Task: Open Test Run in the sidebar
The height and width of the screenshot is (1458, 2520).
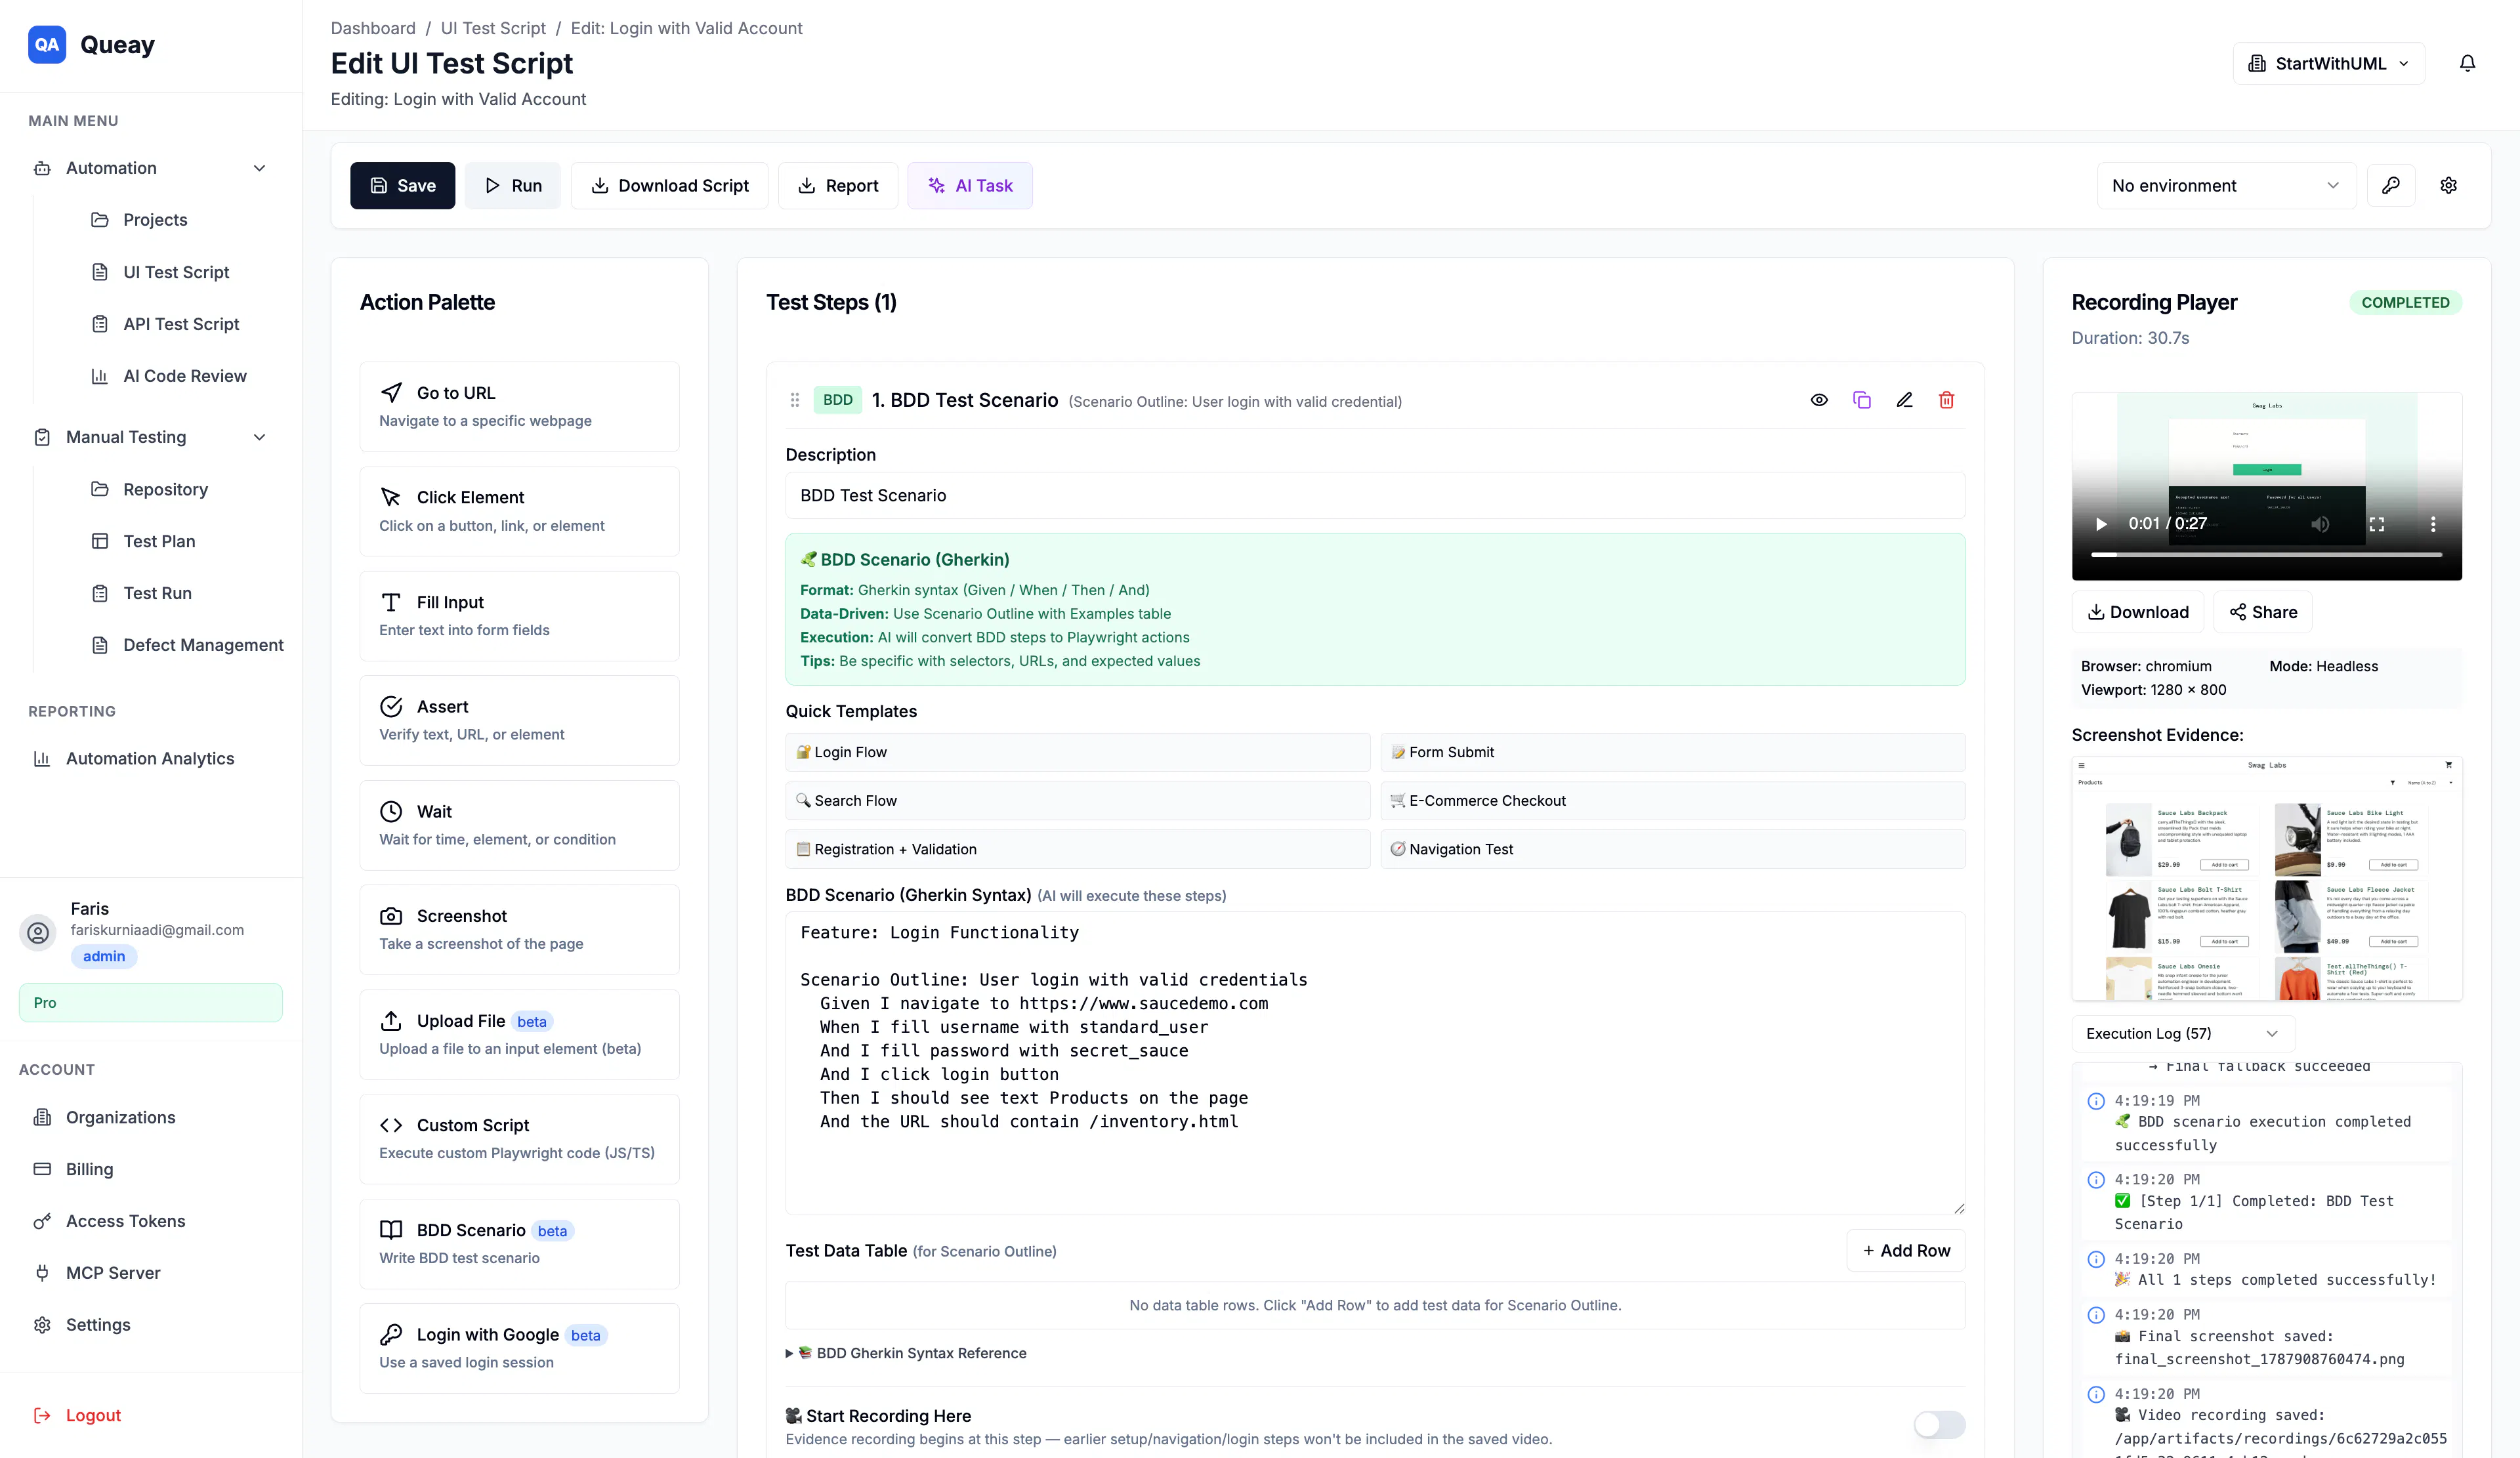Action: tap(157, 593)
